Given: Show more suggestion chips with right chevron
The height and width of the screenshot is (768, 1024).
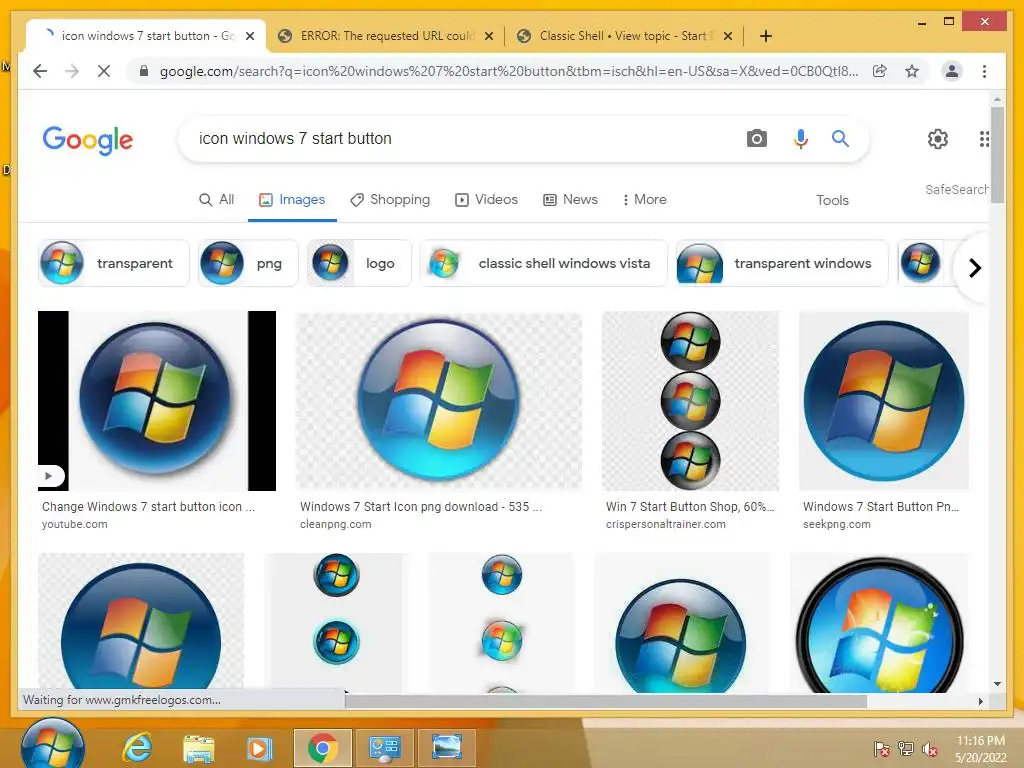Looking at the screenshot, I should tap(974, 268).
